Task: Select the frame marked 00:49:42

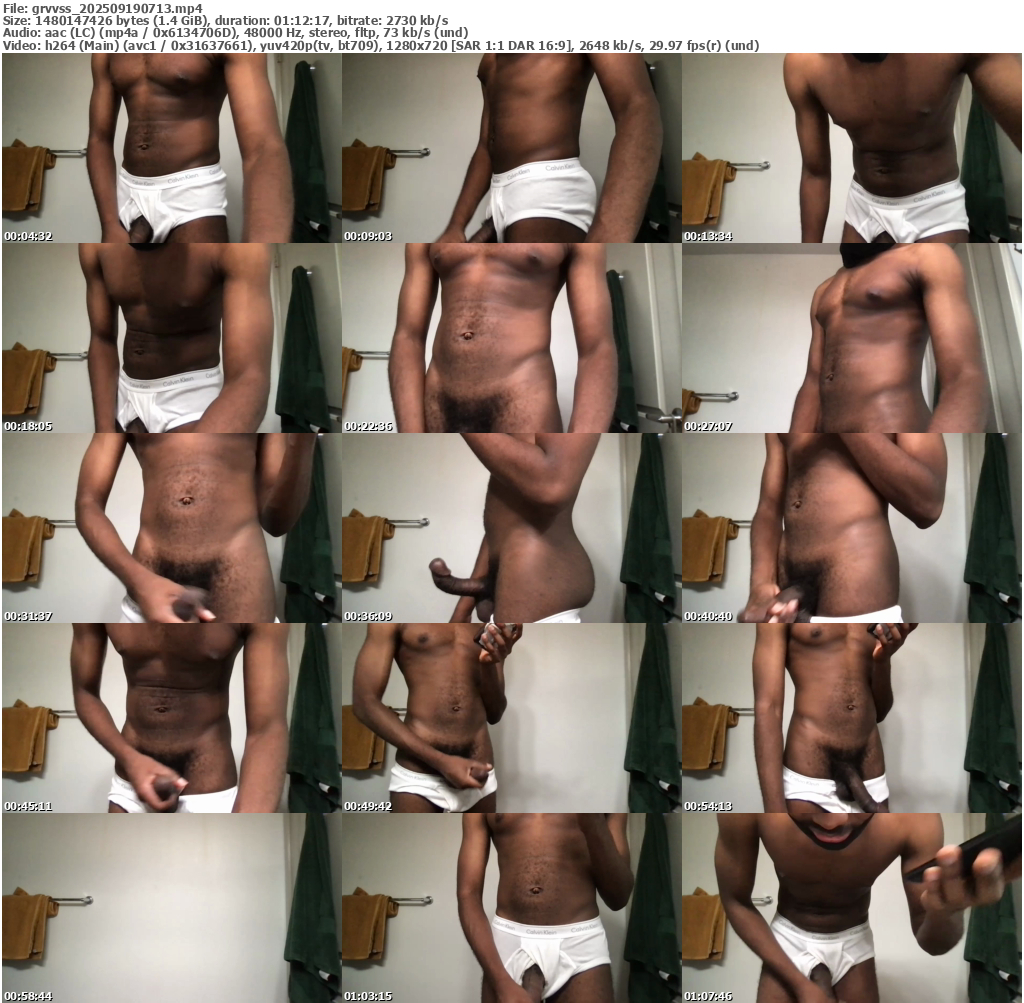Action: 511,718
